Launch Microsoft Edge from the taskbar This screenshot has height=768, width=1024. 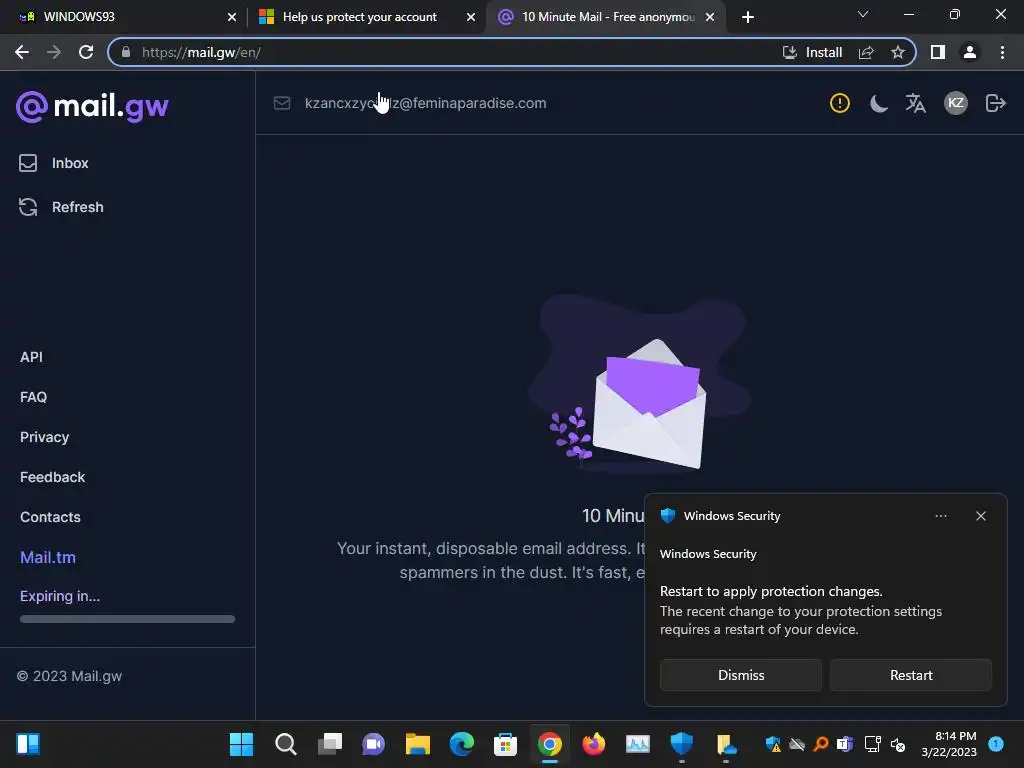462,744
